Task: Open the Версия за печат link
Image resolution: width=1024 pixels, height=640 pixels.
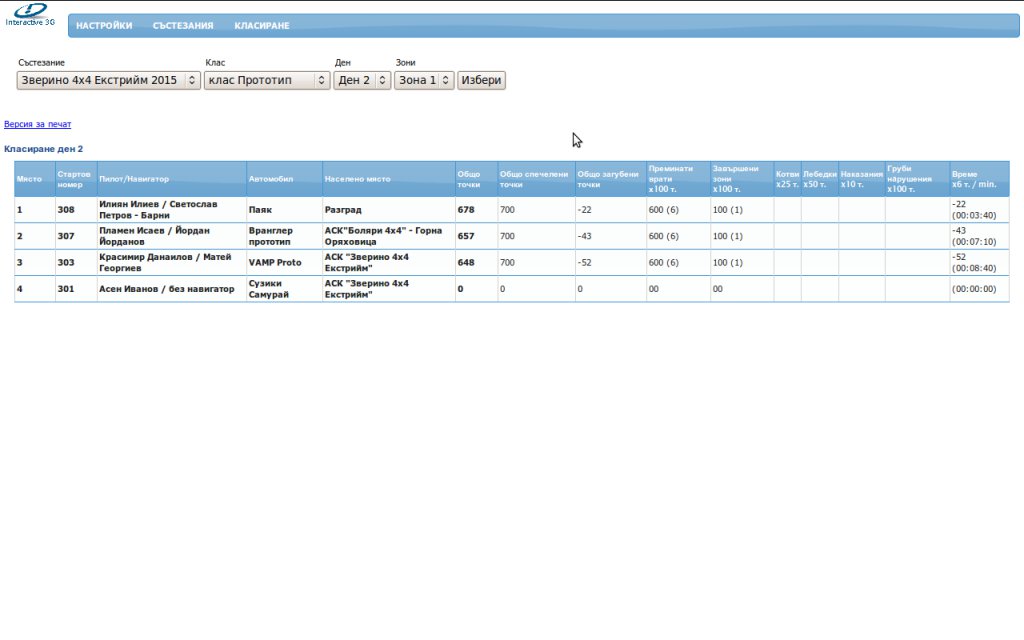Action: 38,124
